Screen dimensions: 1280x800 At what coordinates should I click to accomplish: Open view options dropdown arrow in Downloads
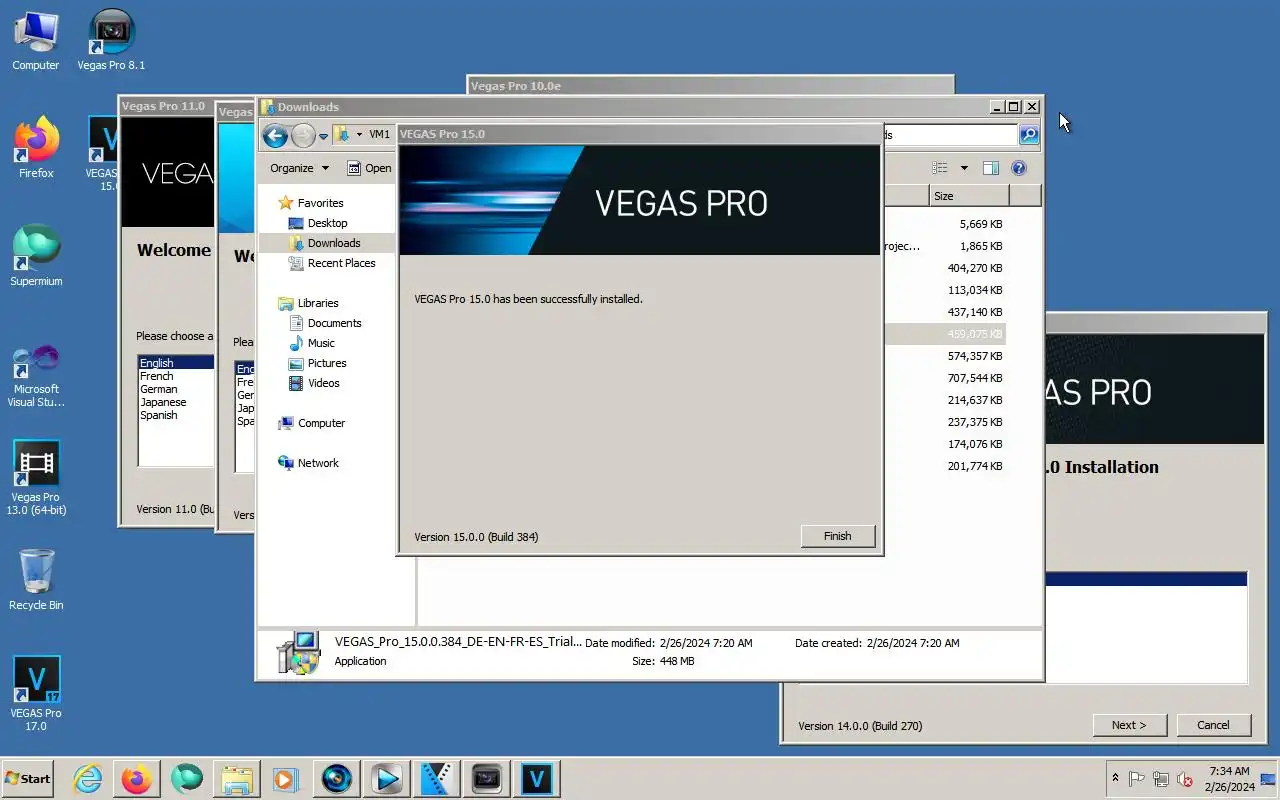click(964, 168)
